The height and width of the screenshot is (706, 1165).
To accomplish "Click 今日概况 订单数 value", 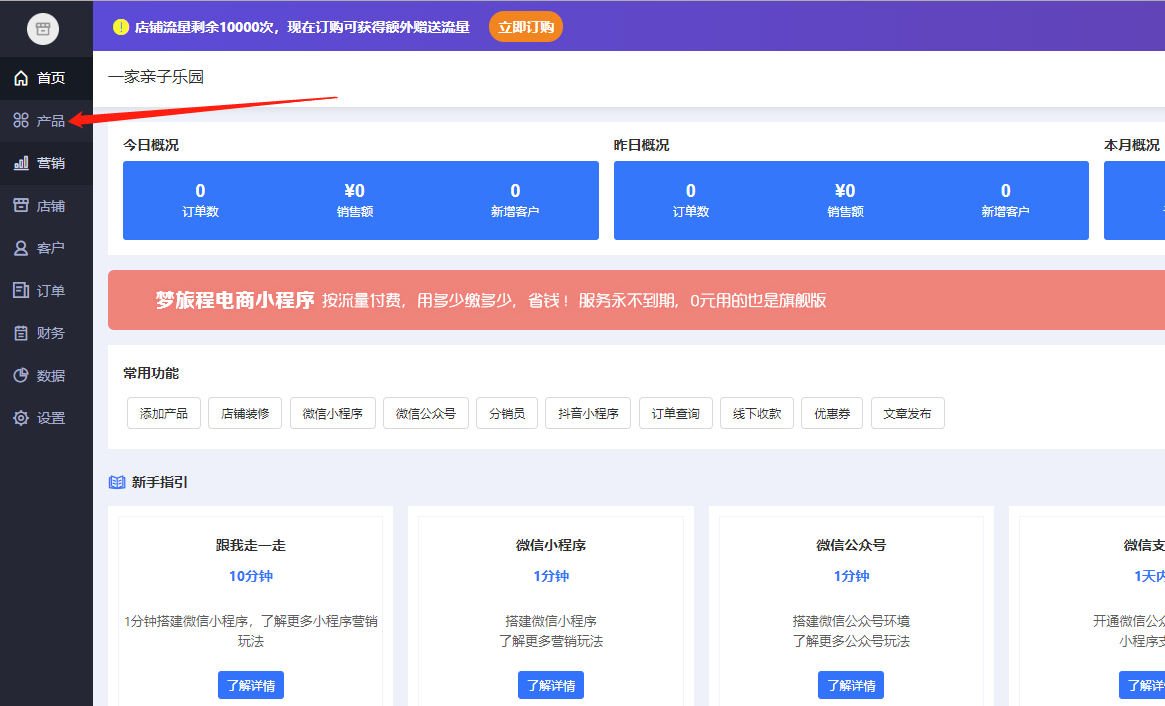I will [x=201, y=191].
